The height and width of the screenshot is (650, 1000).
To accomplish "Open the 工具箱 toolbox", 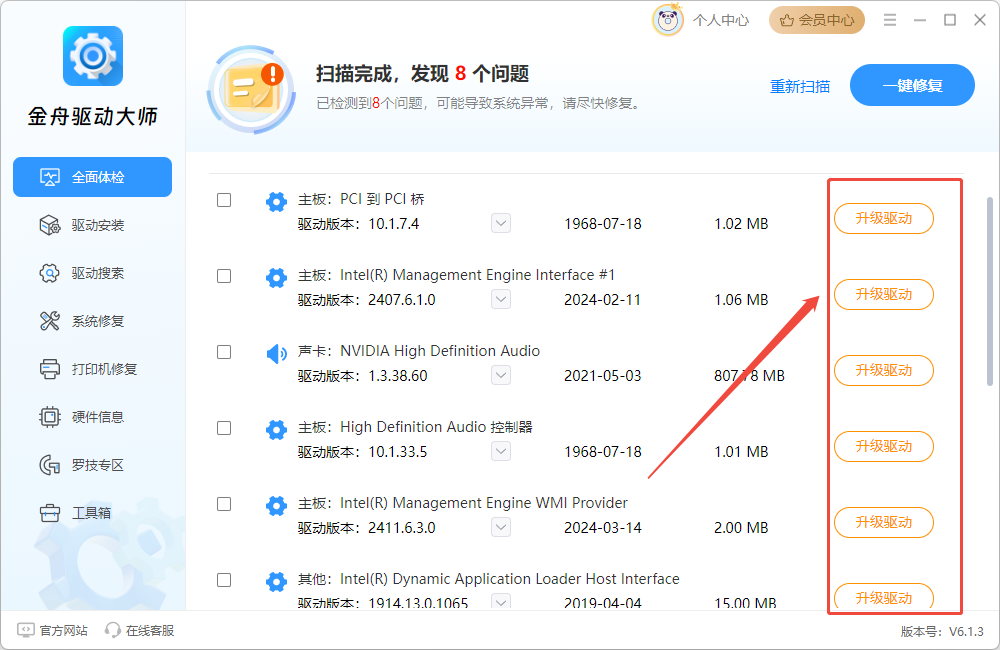I will (75, 512).
